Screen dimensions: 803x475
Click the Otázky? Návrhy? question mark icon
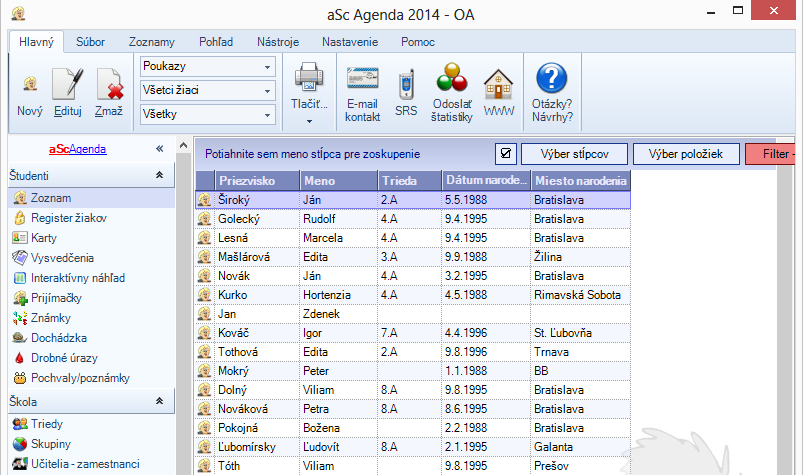coord(552,78)
